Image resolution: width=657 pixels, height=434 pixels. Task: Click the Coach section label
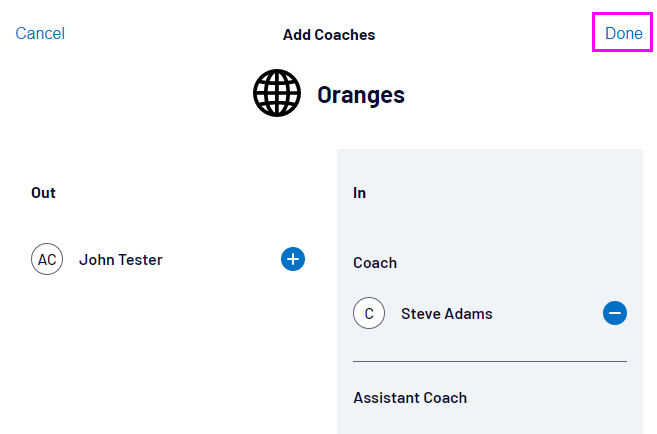[375, 263]
